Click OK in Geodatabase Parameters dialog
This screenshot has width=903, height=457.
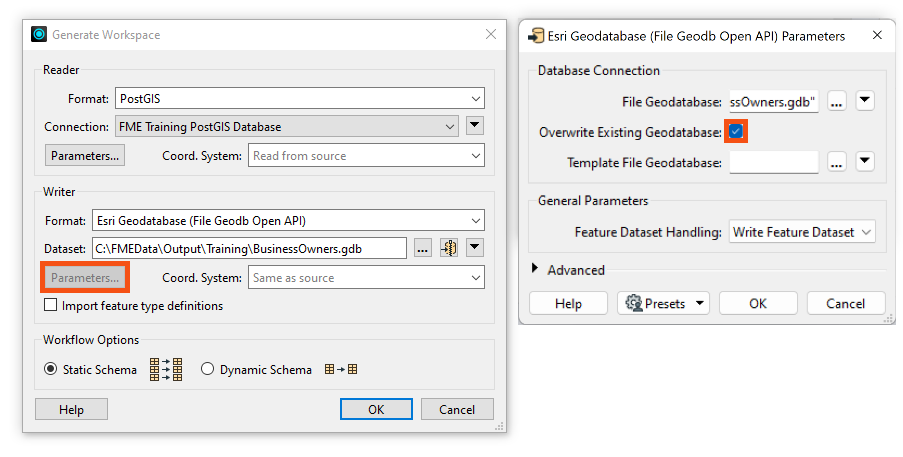point(758,303)
